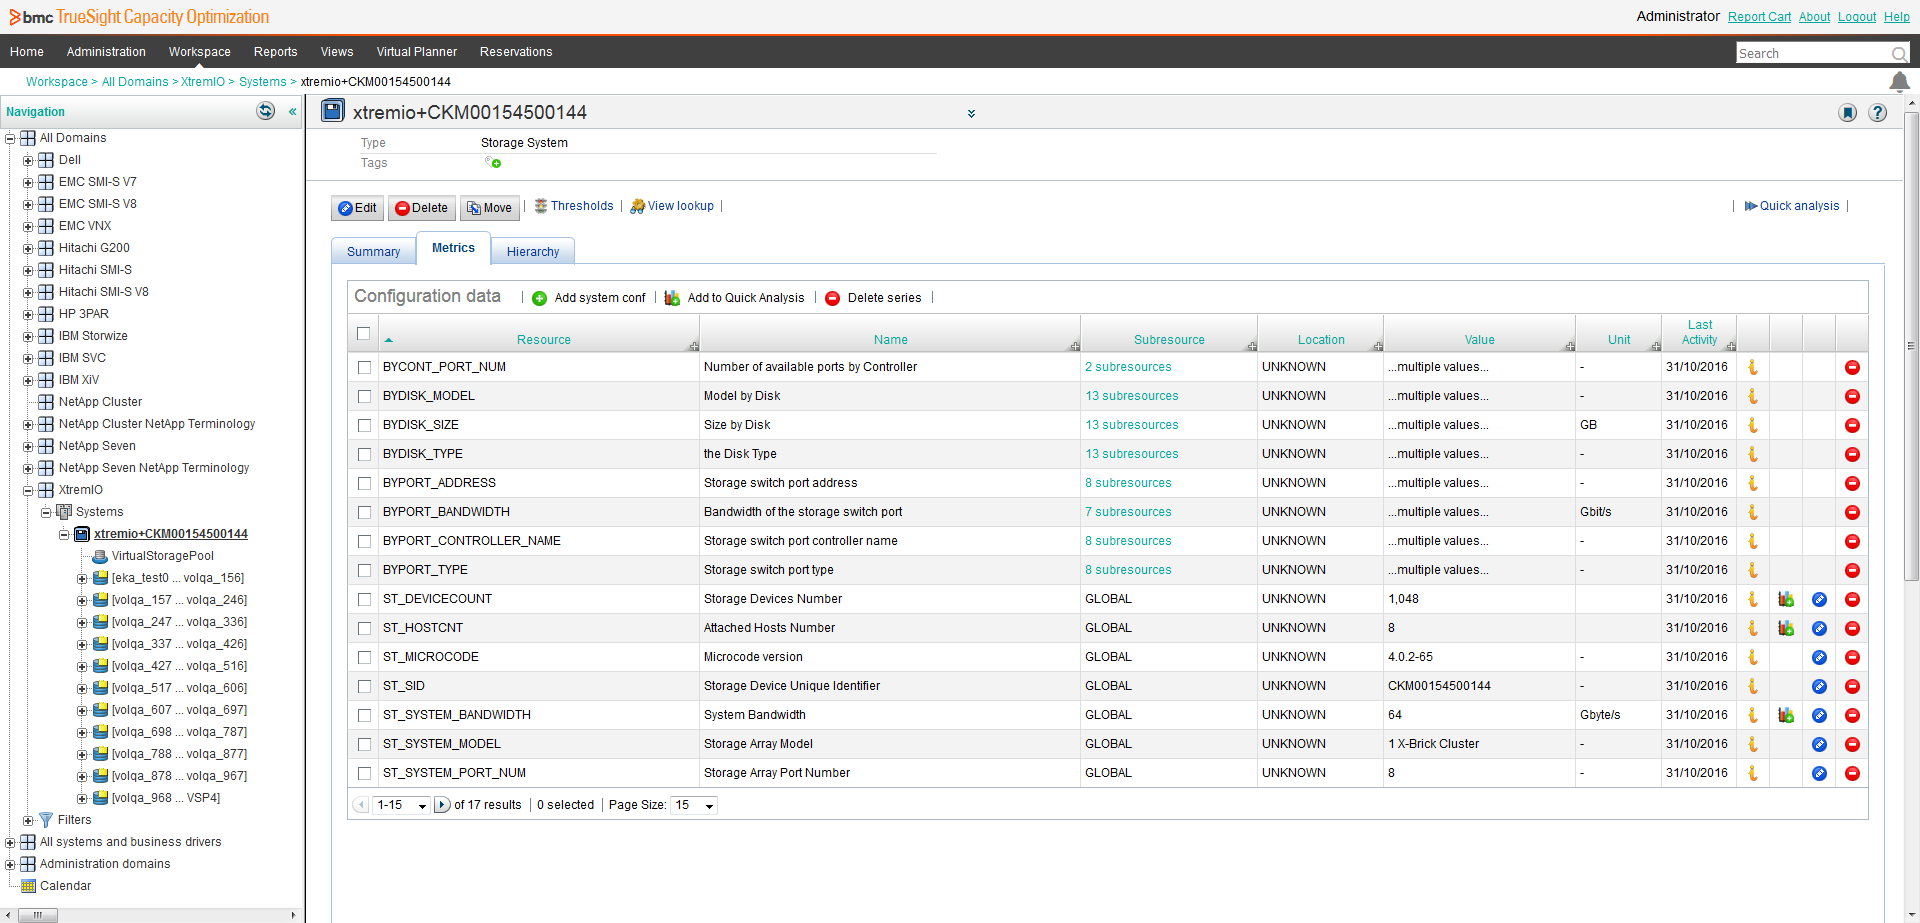1920x923 pixels.
Task: Click the bookmark icon beside help
Action: click(1848, 113)
